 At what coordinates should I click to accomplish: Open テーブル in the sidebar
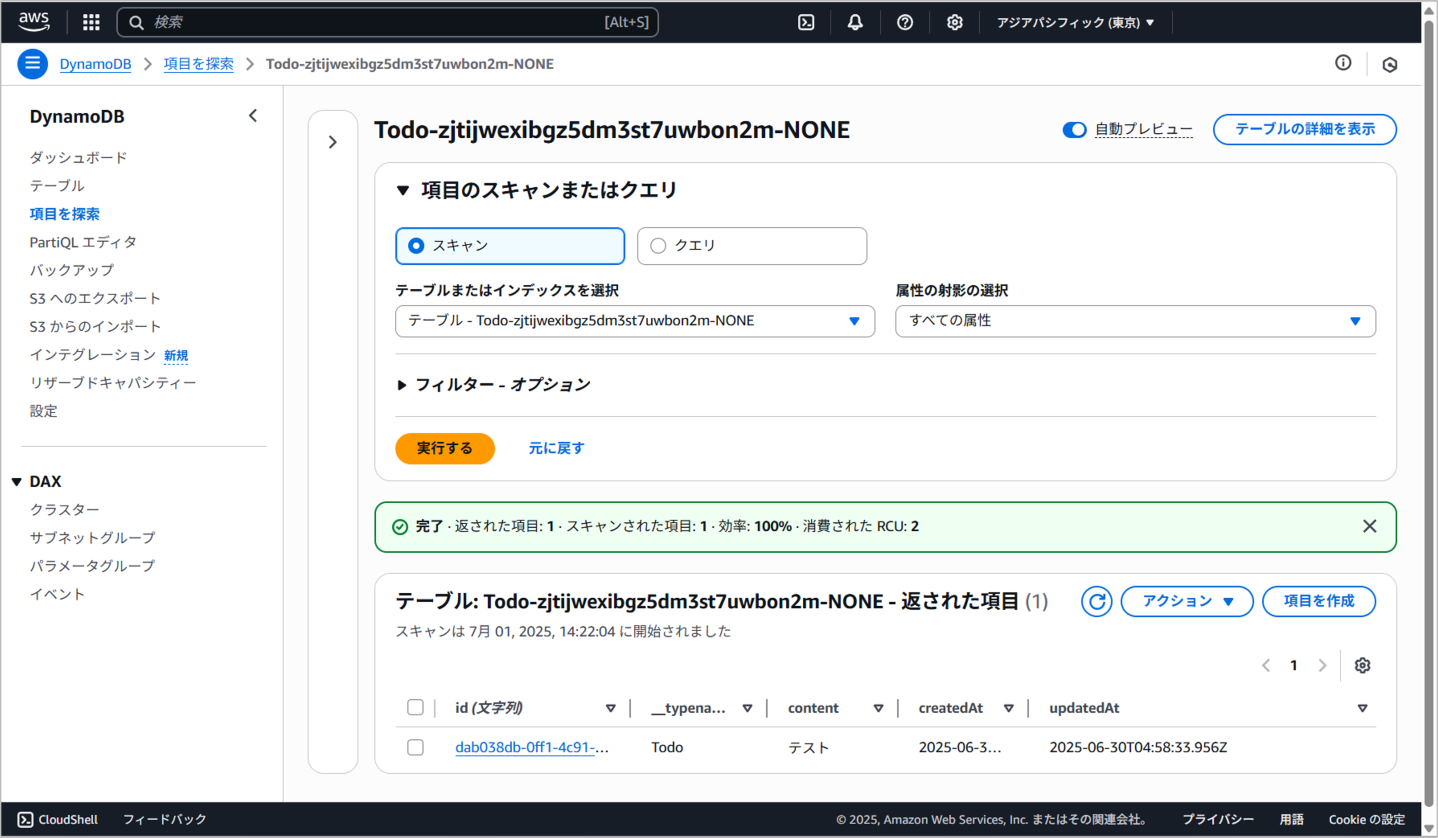point(57,186)
